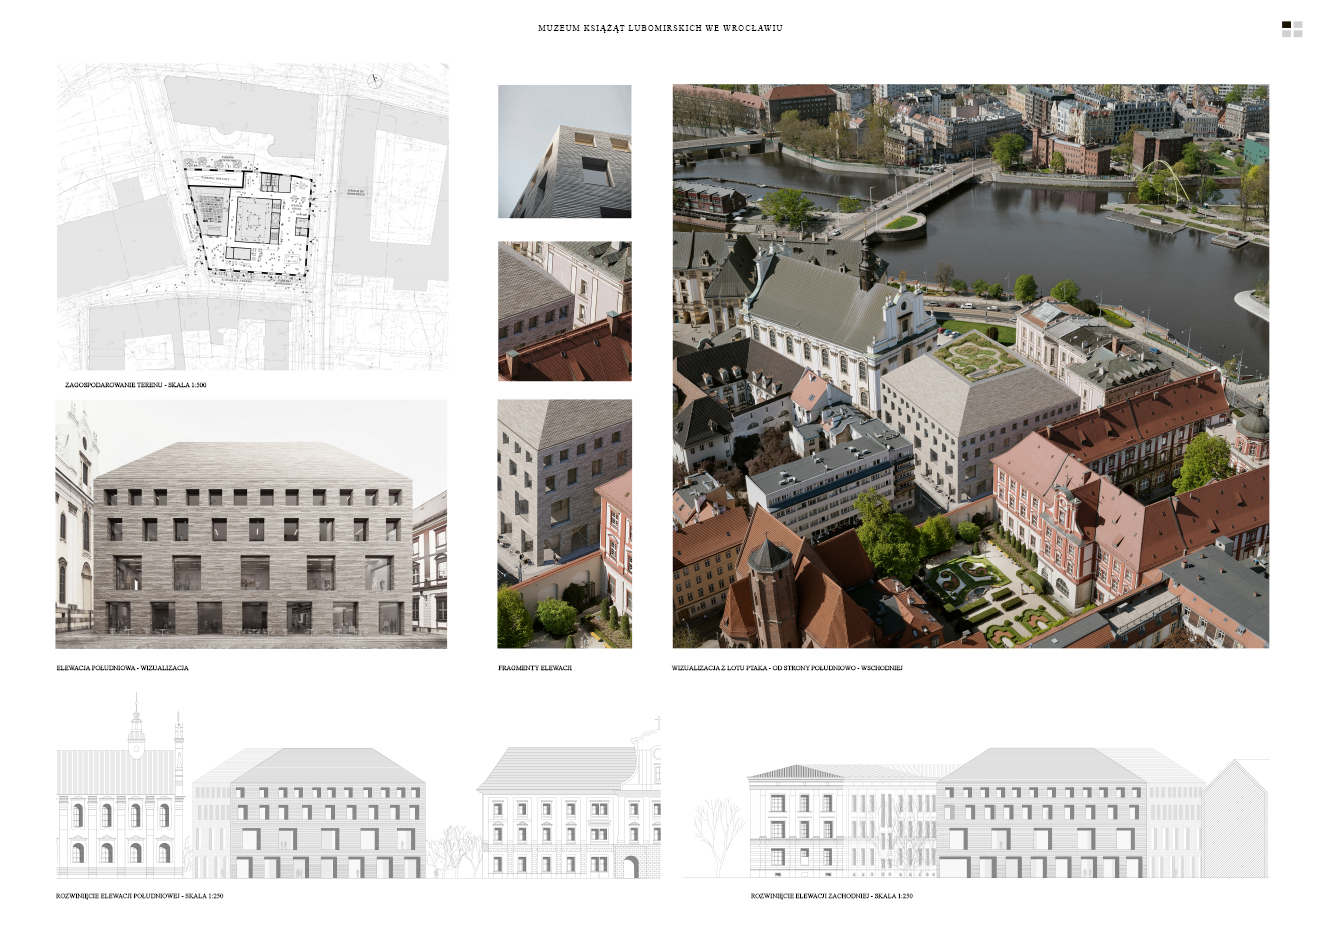Click the 'Rozwinięcie elewacji zachodniej' caption
1325x928 pixels.
pos(831,896)
